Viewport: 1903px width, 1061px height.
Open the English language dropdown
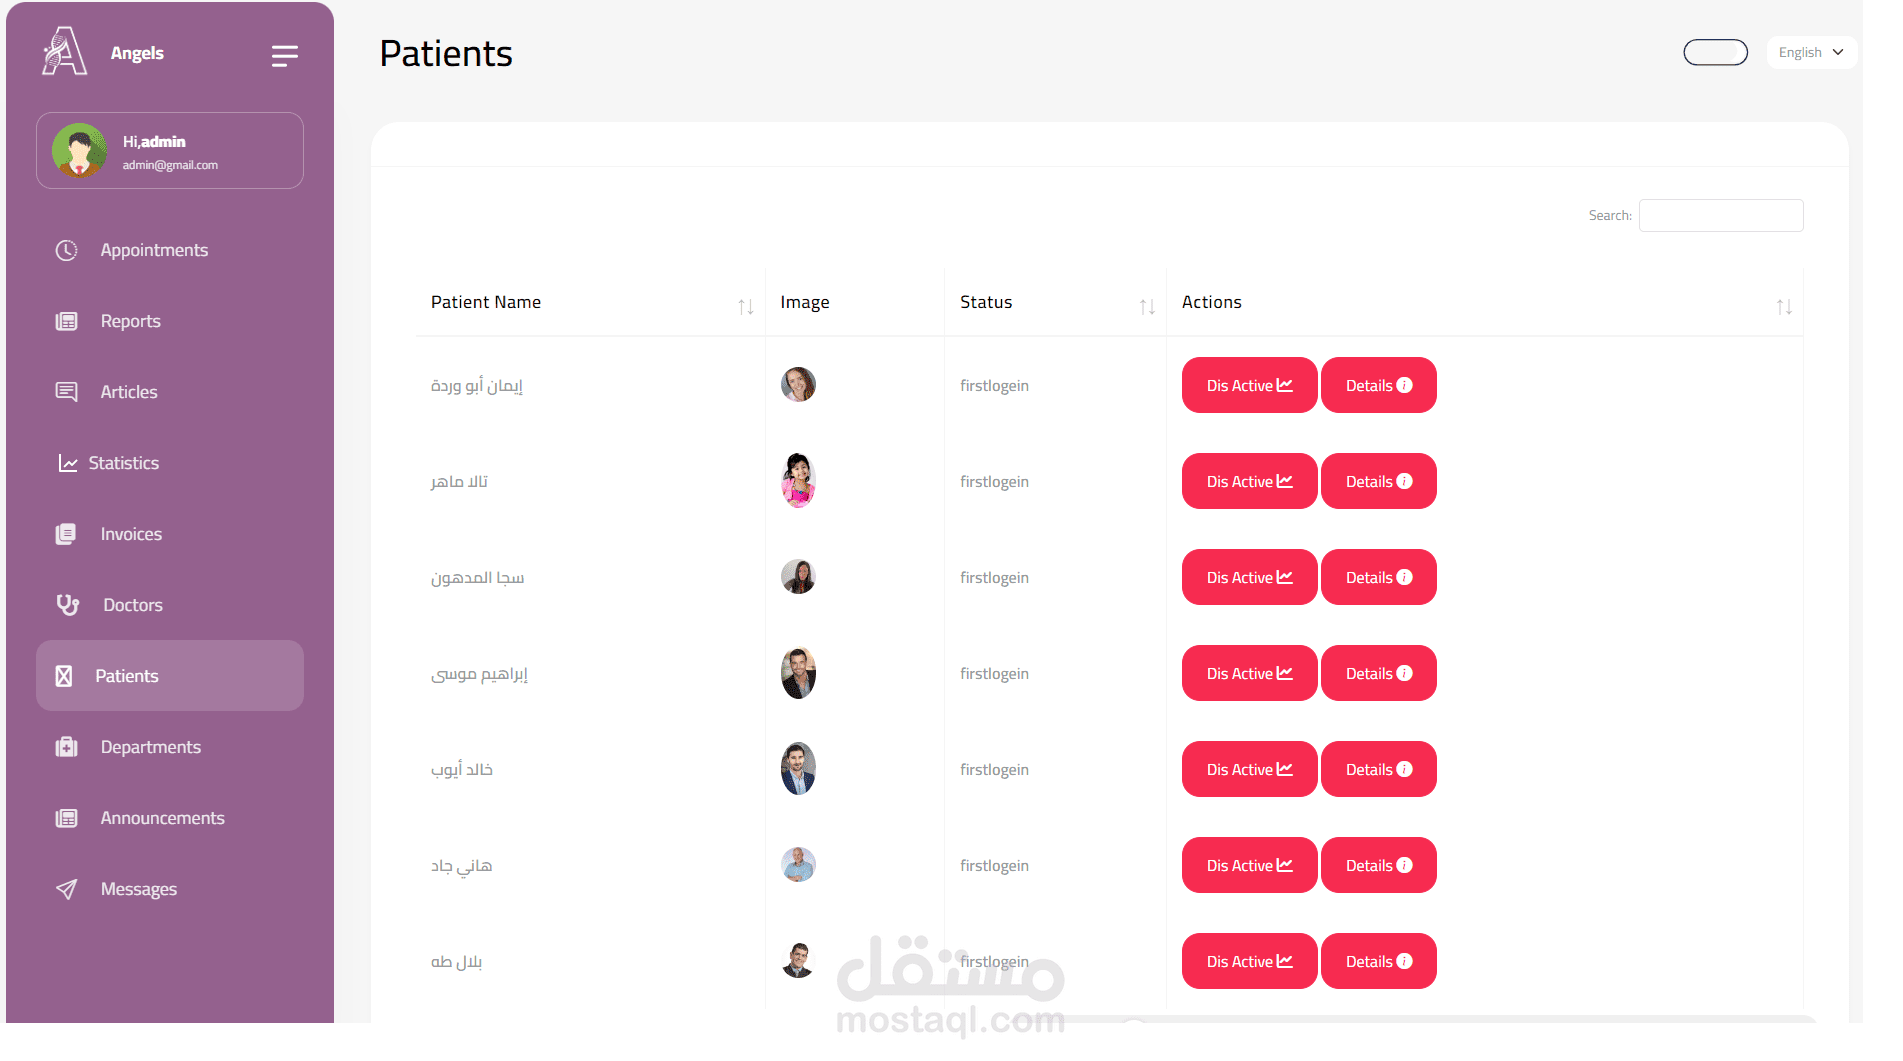click(x=1810, y=52)
